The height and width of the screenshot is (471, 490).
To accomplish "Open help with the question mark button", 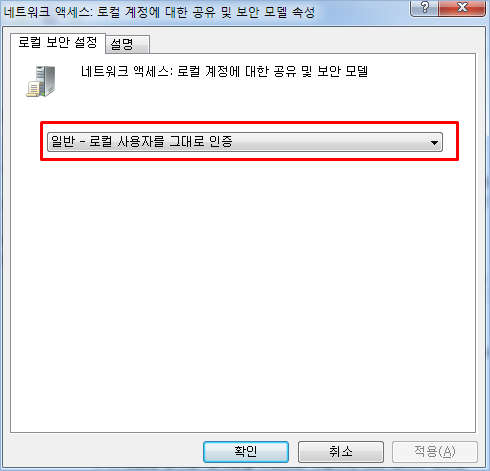I will (424, 8).
